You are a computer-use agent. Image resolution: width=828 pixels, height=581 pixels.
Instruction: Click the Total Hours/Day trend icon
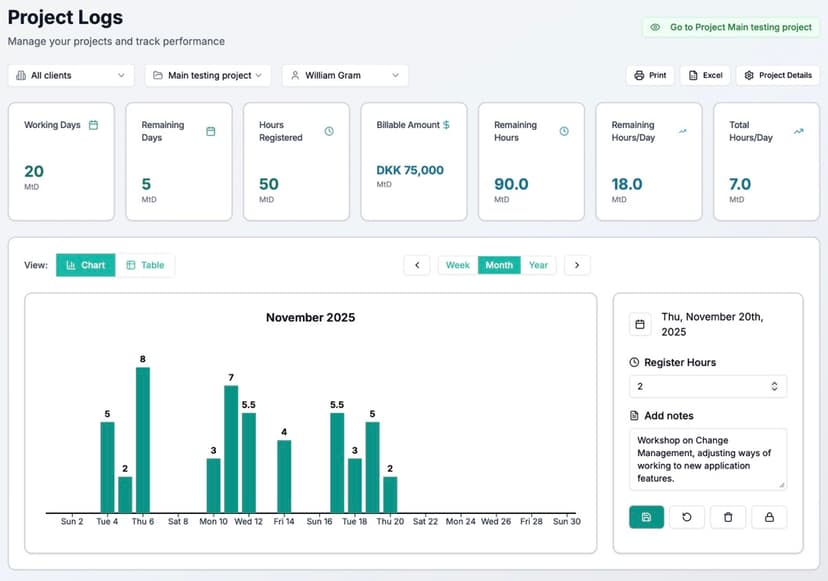[x=798, y=126]
